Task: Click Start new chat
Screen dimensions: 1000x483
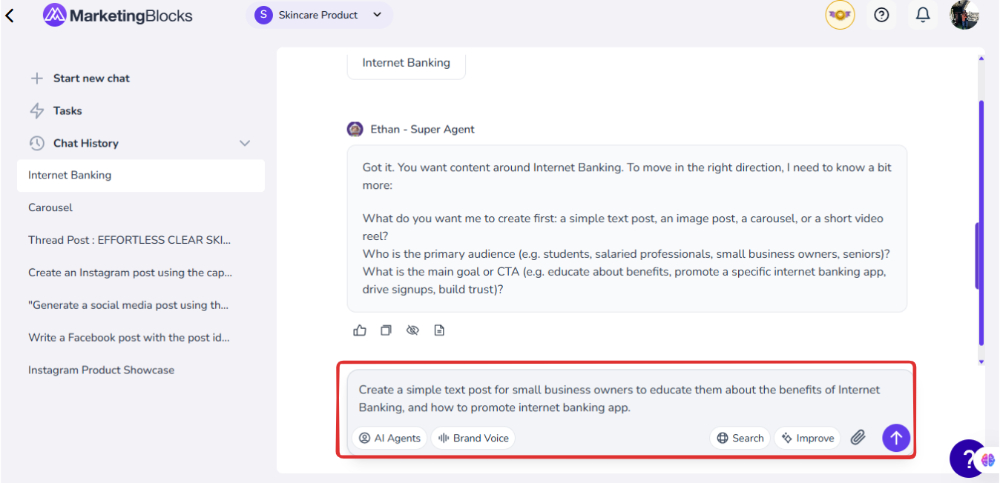Action: pyautogui.click(x=90, y=78)
